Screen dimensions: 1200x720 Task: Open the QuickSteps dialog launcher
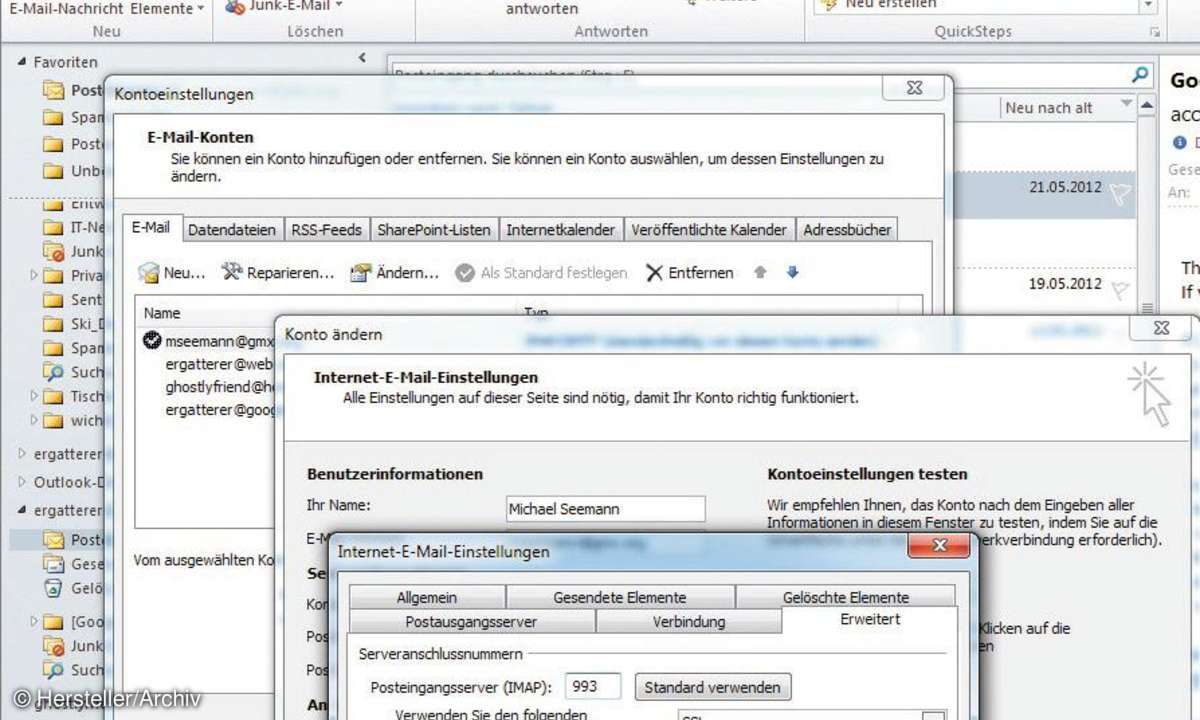pos(1156,33)
